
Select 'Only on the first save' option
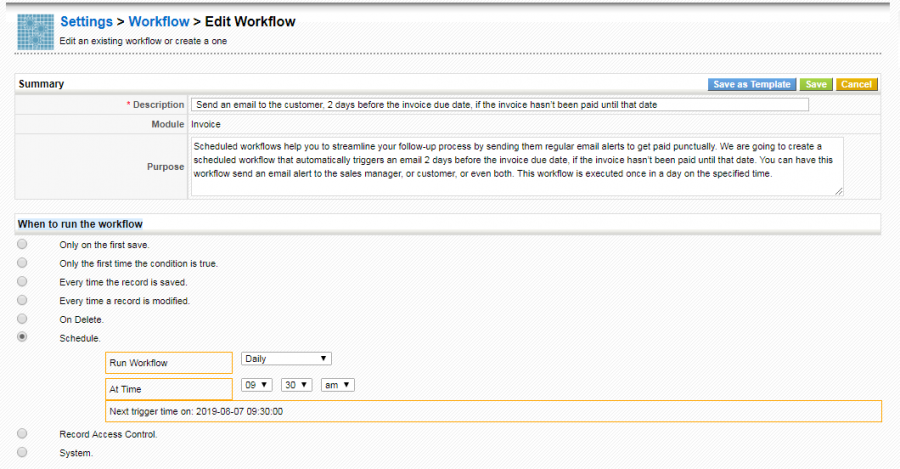22,245
